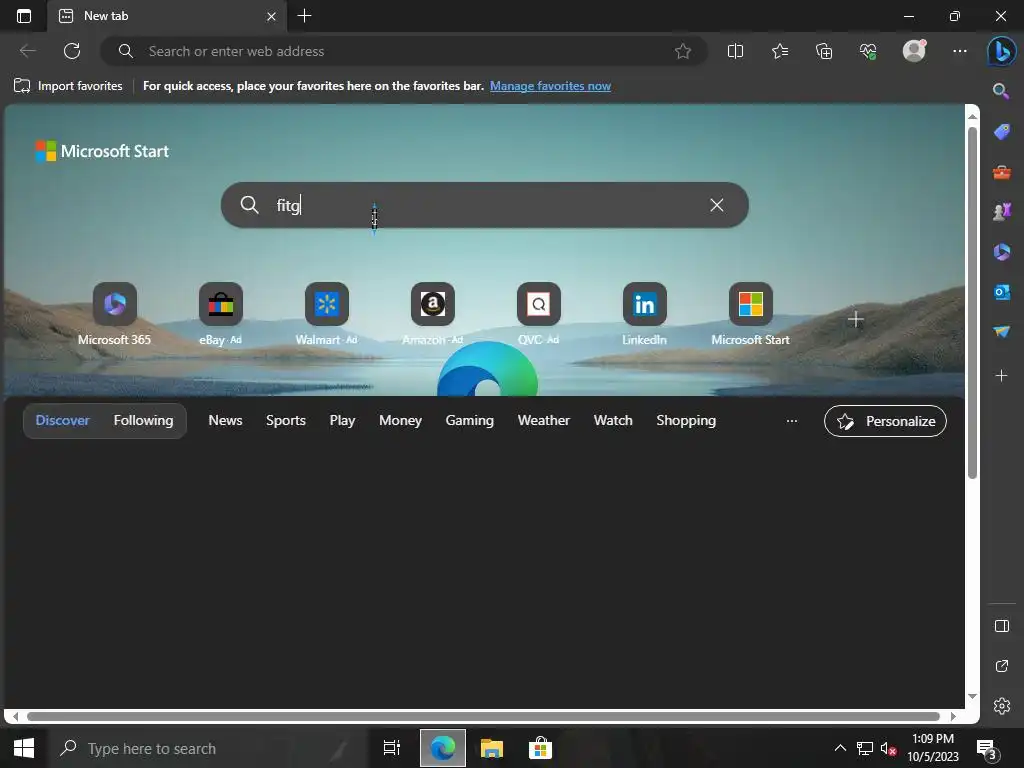Click the page search box with fitg
This screenshot has width=1024, height=768.
pos(485,205)
